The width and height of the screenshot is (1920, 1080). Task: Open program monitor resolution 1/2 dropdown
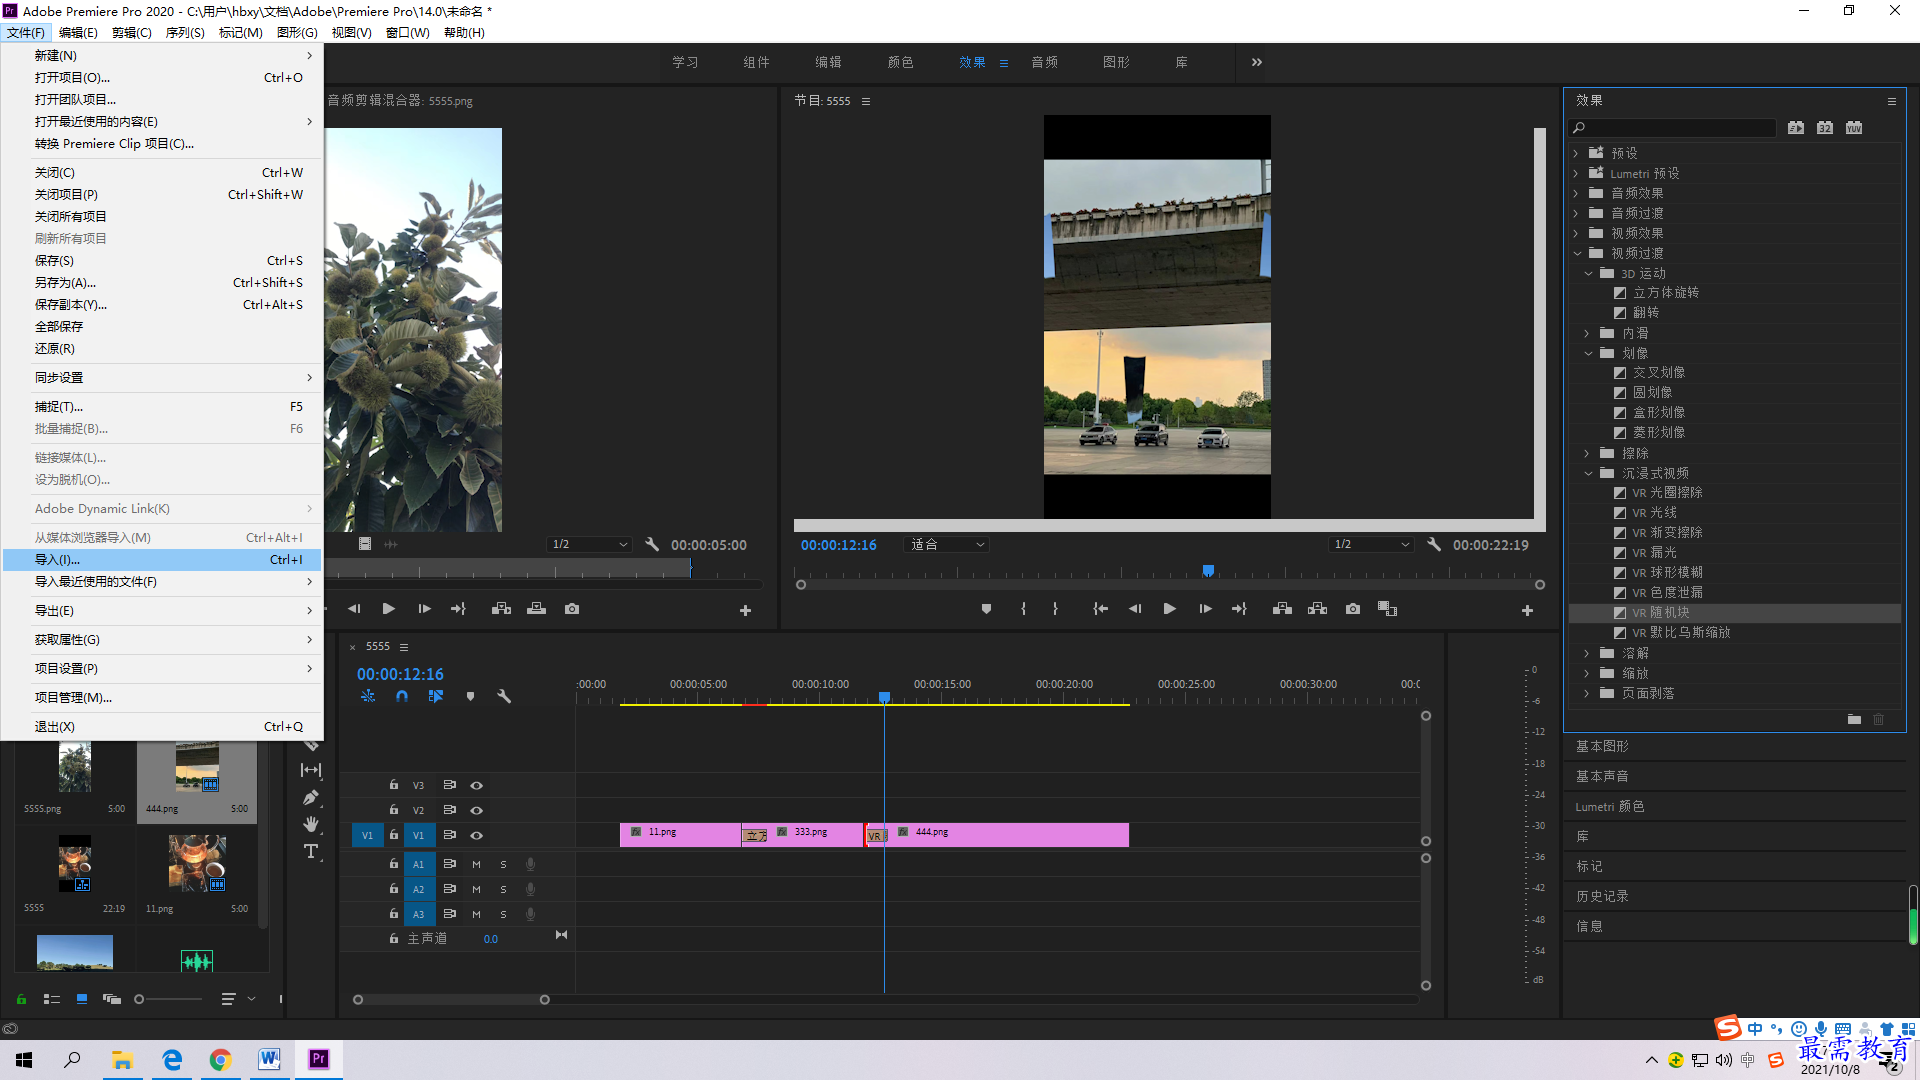pos(1371,544)
